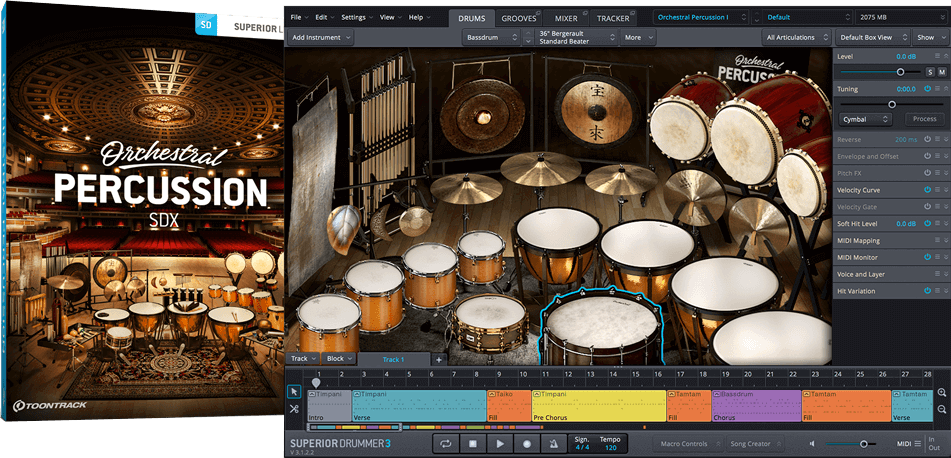951x458 pixels.
Task: Toggle the Hit Variation power button
Action: pyautogui.click(x=927, y=291)
